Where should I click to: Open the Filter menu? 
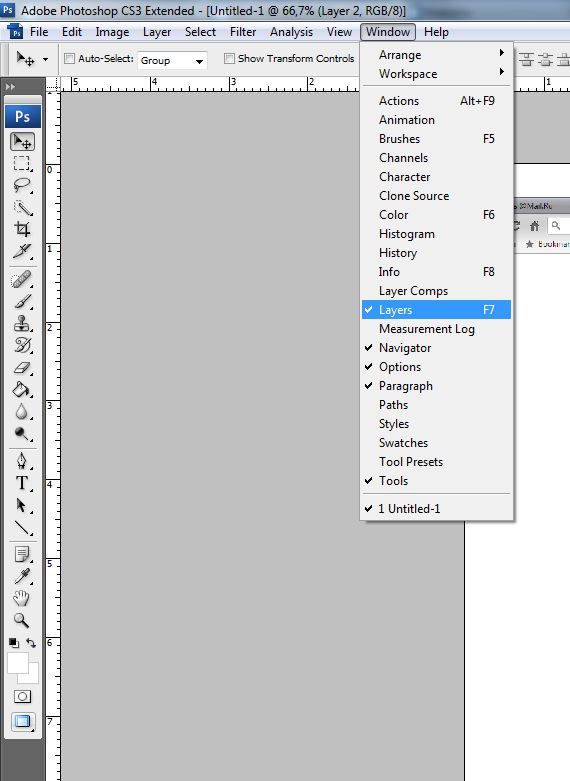click(x=243, y=32)
